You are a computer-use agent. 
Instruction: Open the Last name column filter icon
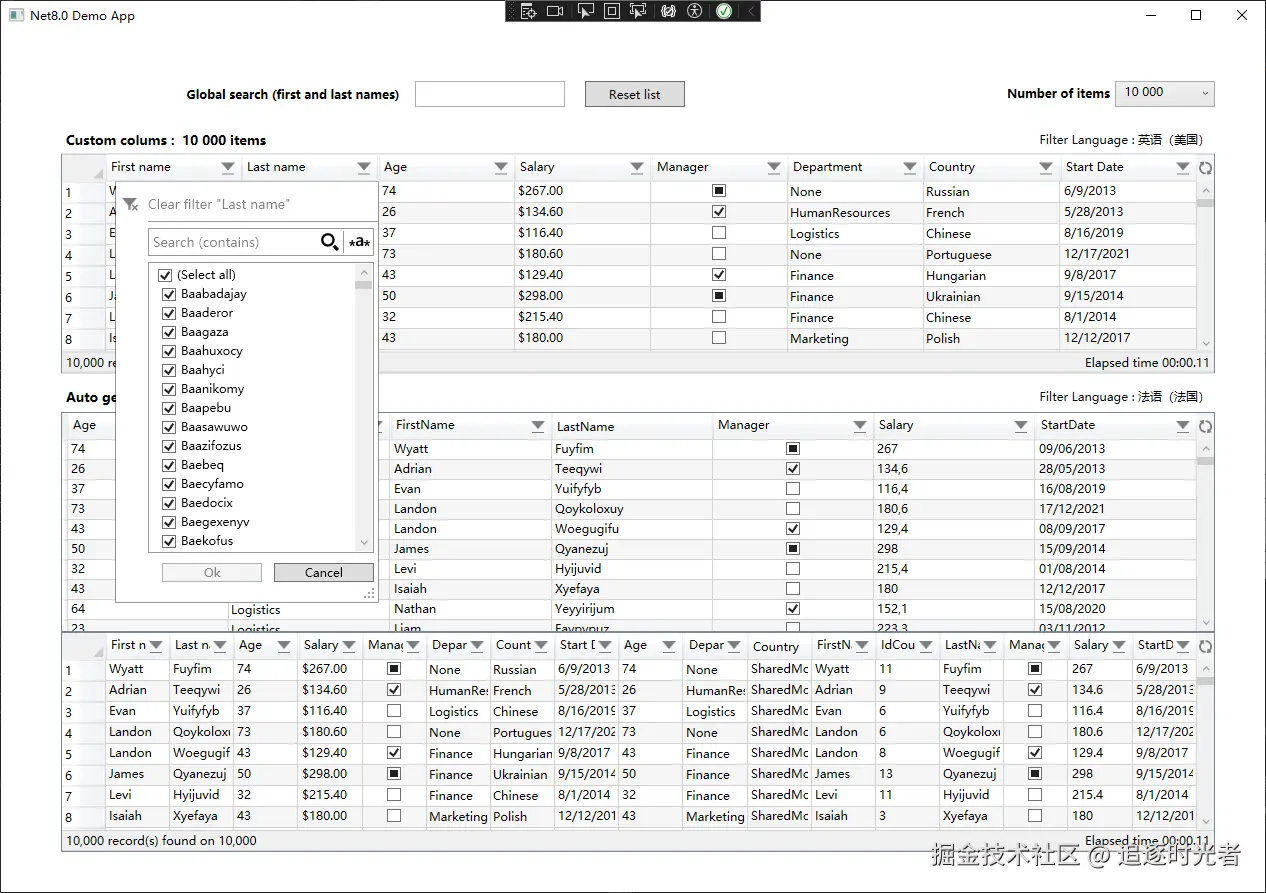click(x=364, y=168)
